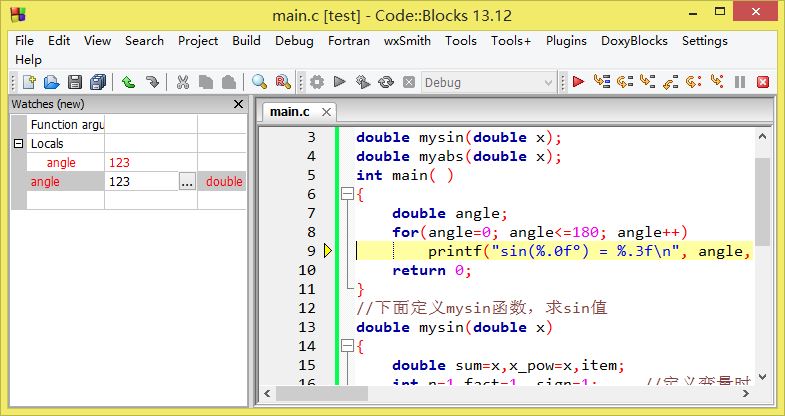The image size is (785, 416).
Task: Click the Chinese comment on line 12
Action: [x=482, y=308]
